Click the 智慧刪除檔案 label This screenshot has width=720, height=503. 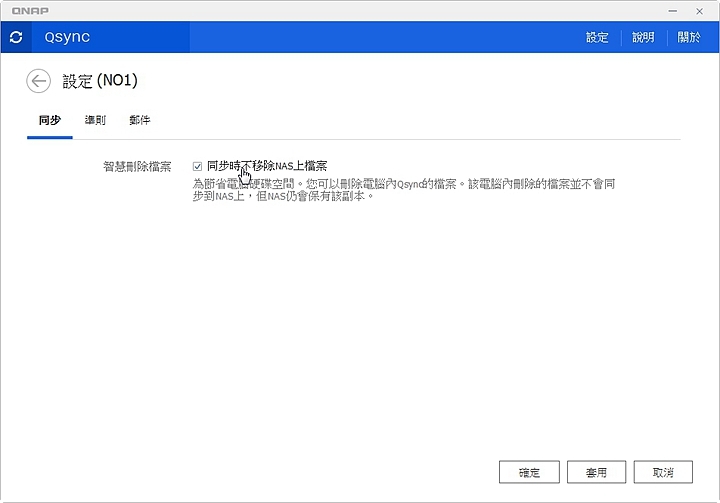coord(137,166)
